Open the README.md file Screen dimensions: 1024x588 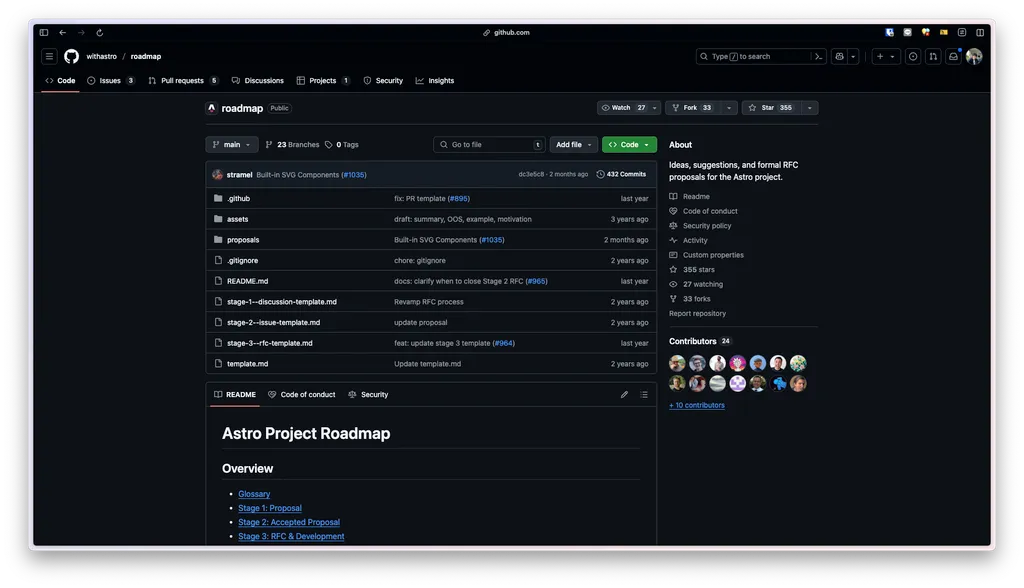248,281
